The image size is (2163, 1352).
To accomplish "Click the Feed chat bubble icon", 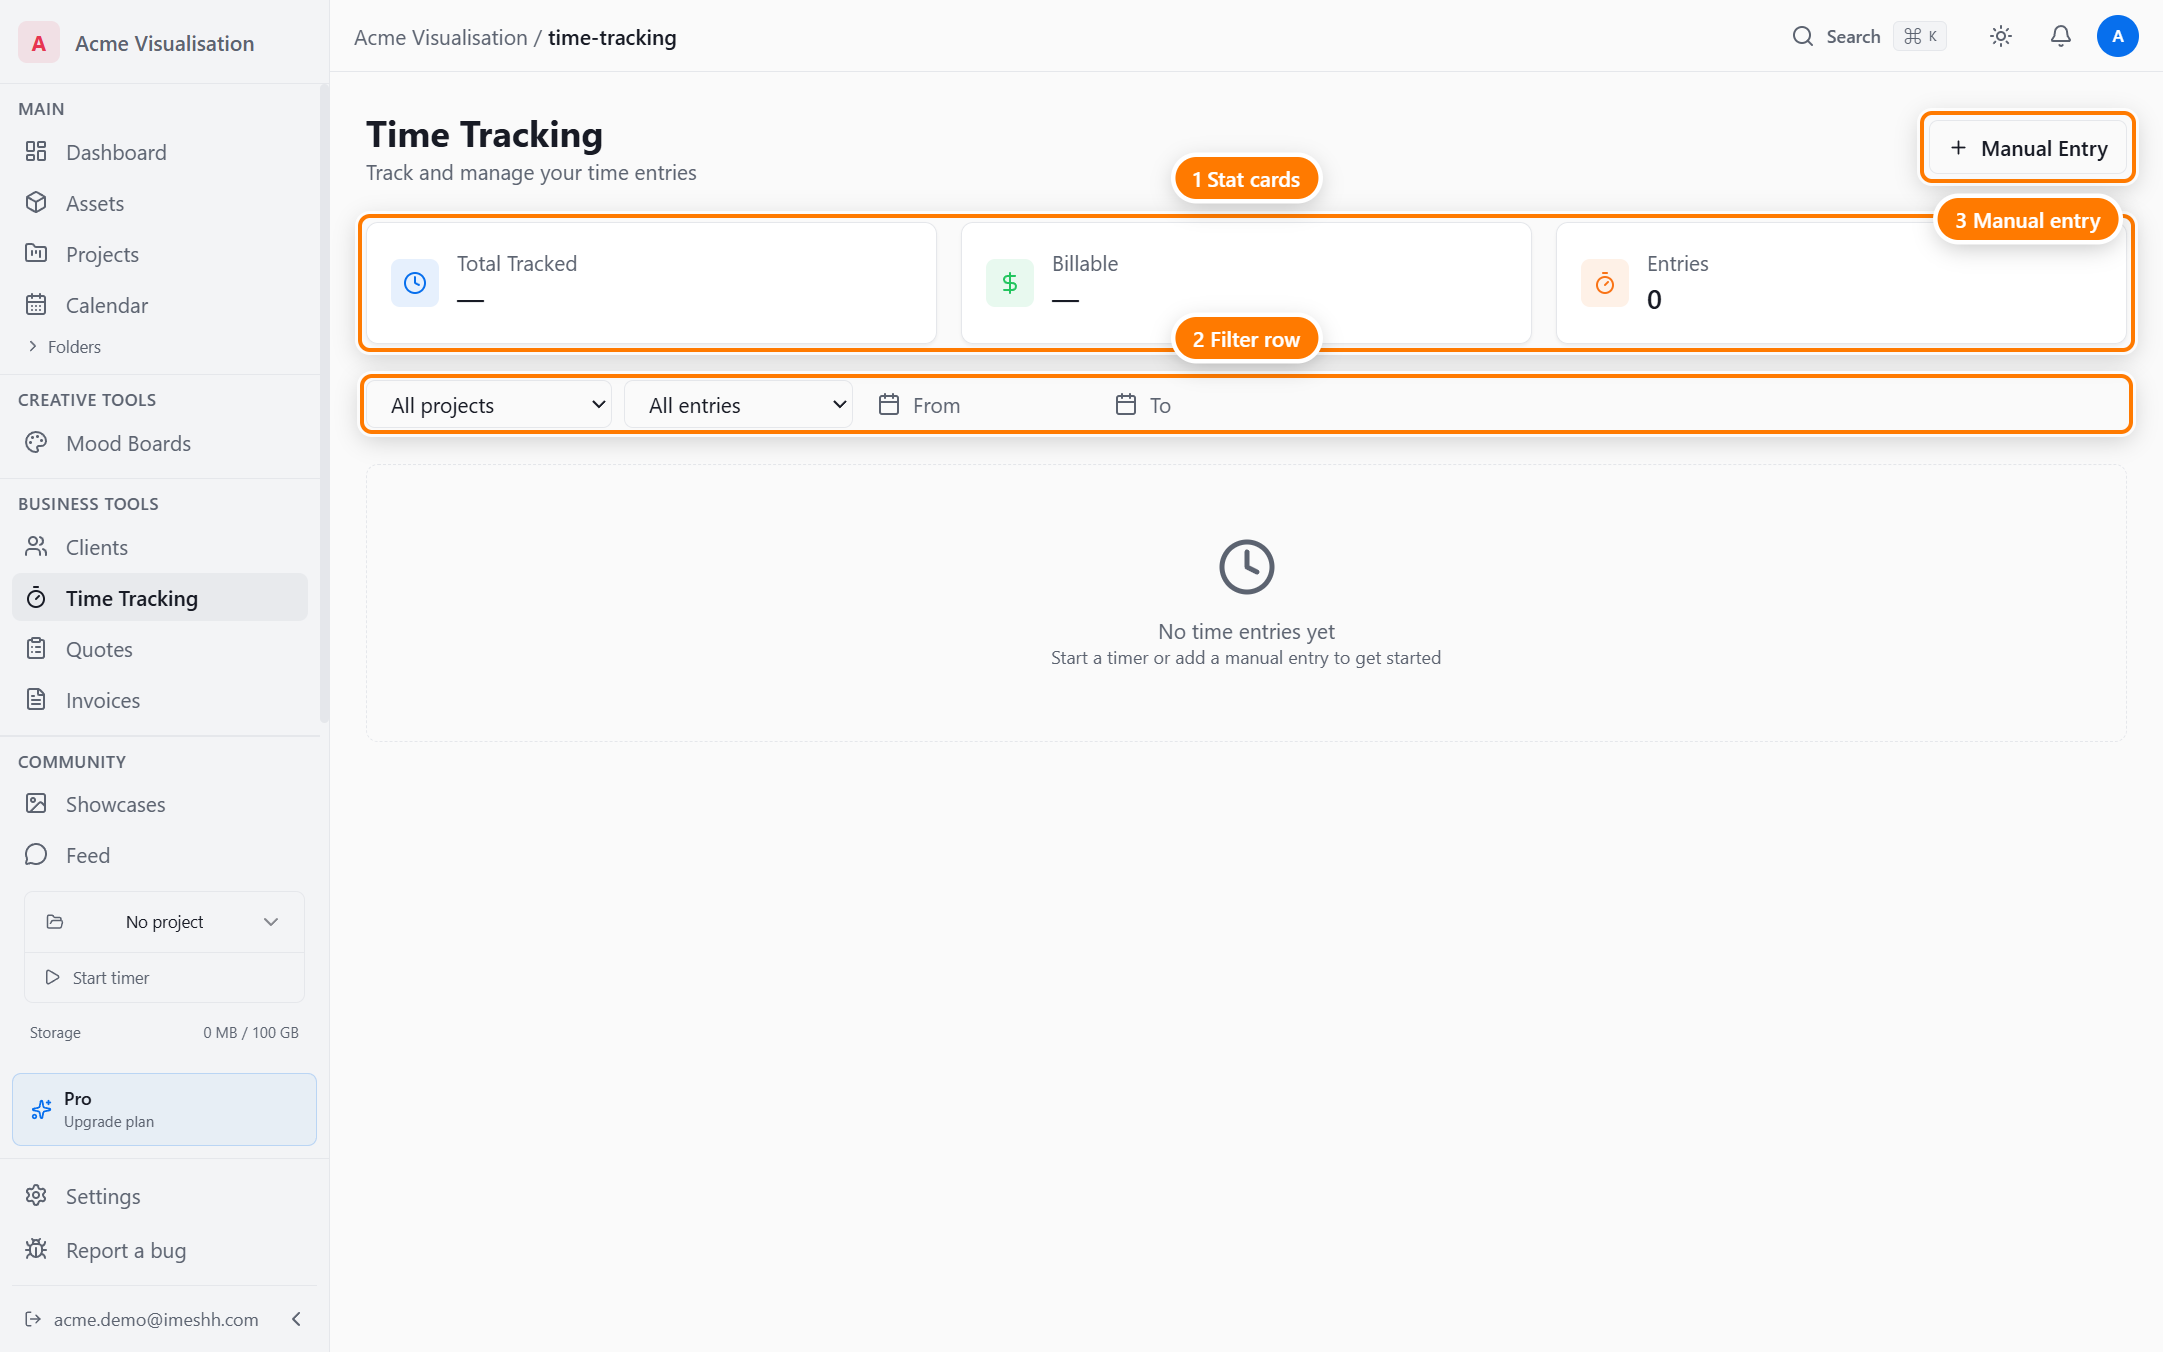I will (x=36, y=855).
